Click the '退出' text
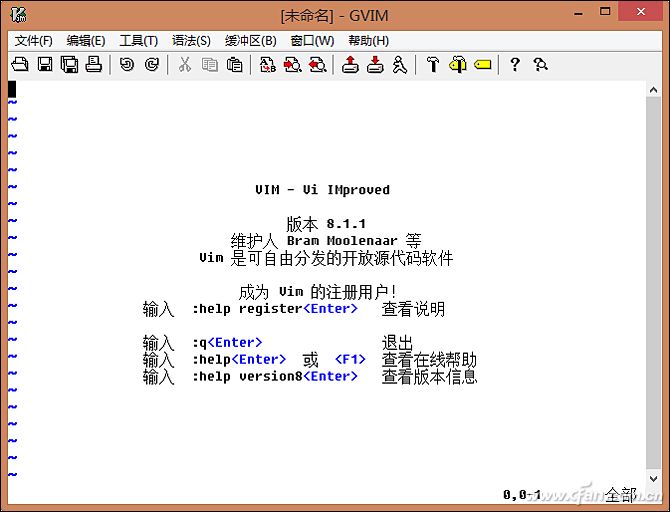Image resolution: width=670 pixels, height=512 pixels. [397, 343]
